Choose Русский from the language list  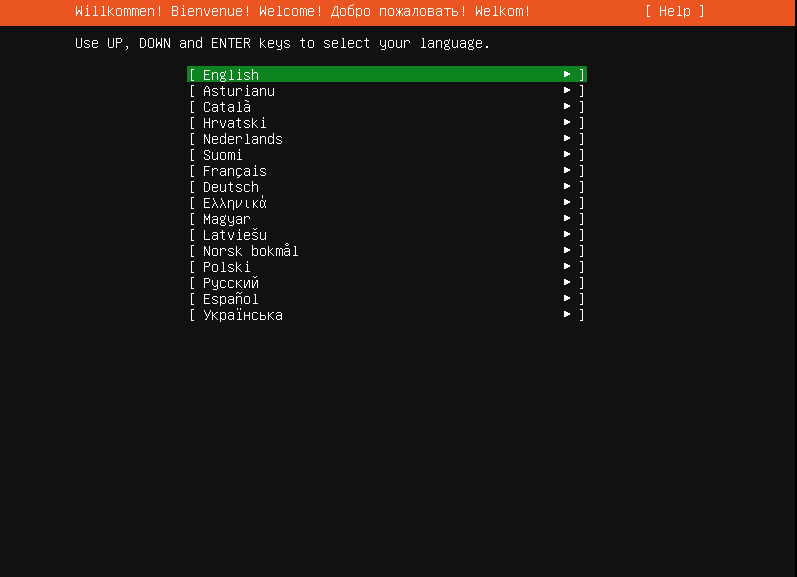387,283
